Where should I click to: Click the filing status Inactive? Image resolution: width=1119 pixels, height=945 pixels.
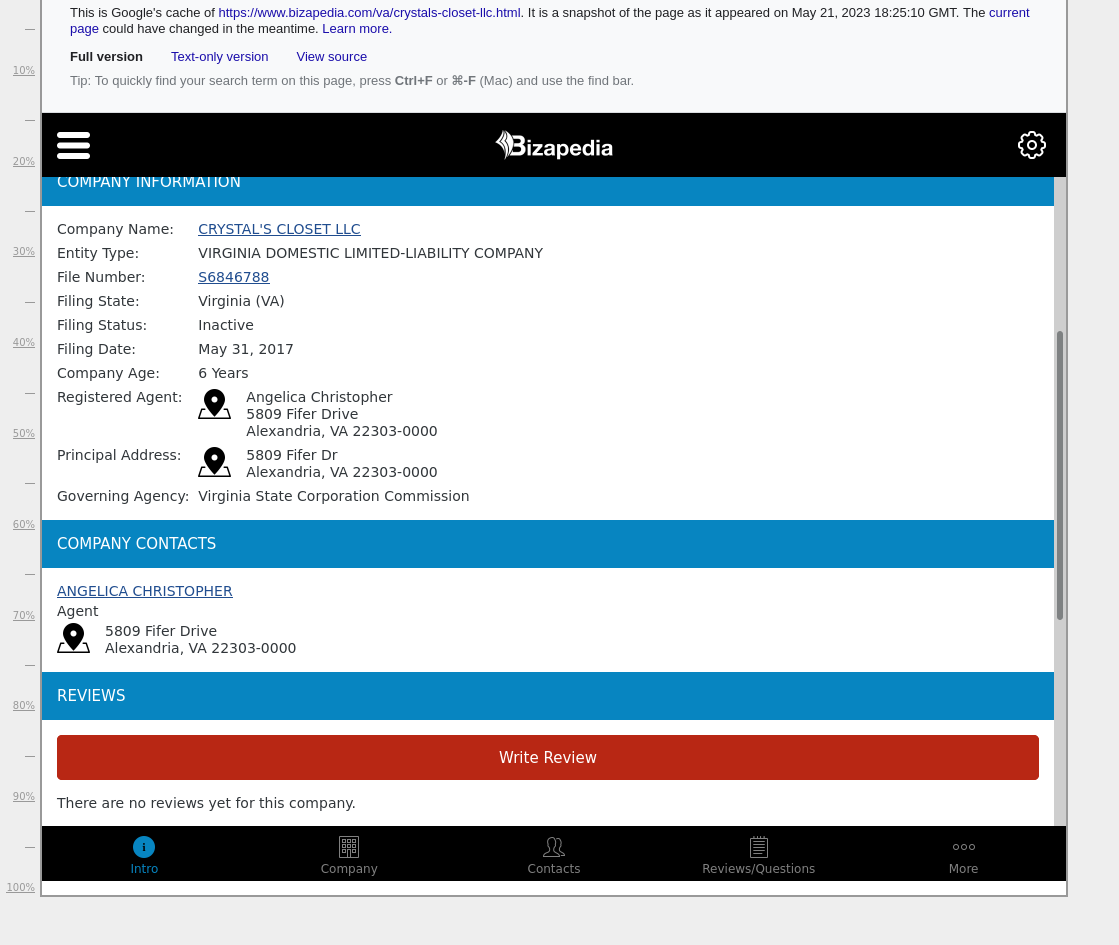click(226, 325)
